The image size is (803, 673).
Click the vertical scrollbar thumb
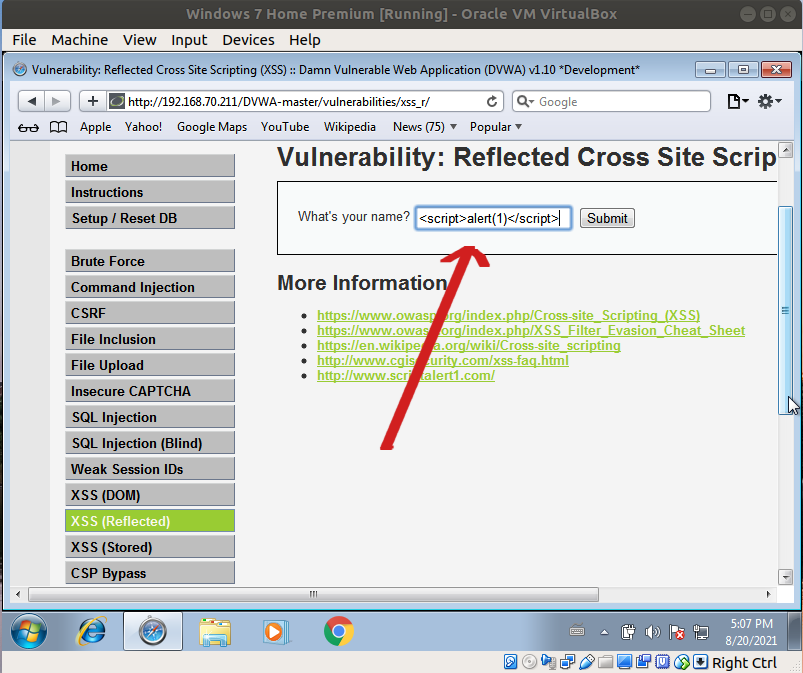coord(785,310)
